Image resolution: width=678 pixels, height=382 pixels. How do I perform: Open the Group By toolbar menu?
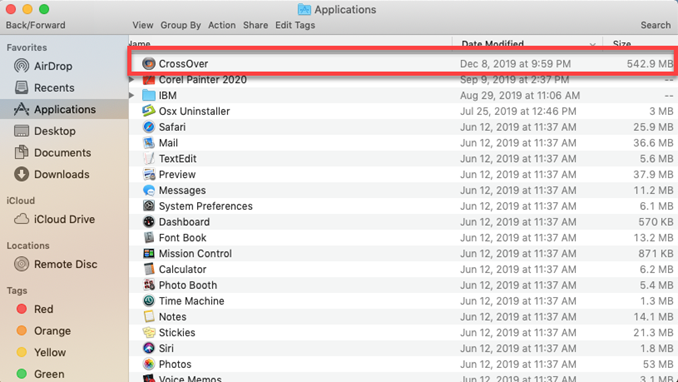[181, 25]
